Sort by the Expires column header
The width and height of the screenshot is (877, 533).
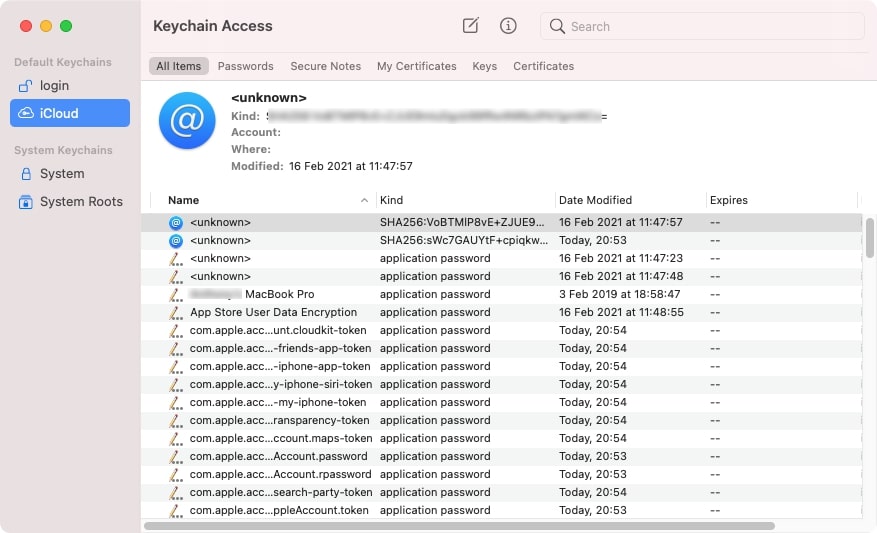782,200
